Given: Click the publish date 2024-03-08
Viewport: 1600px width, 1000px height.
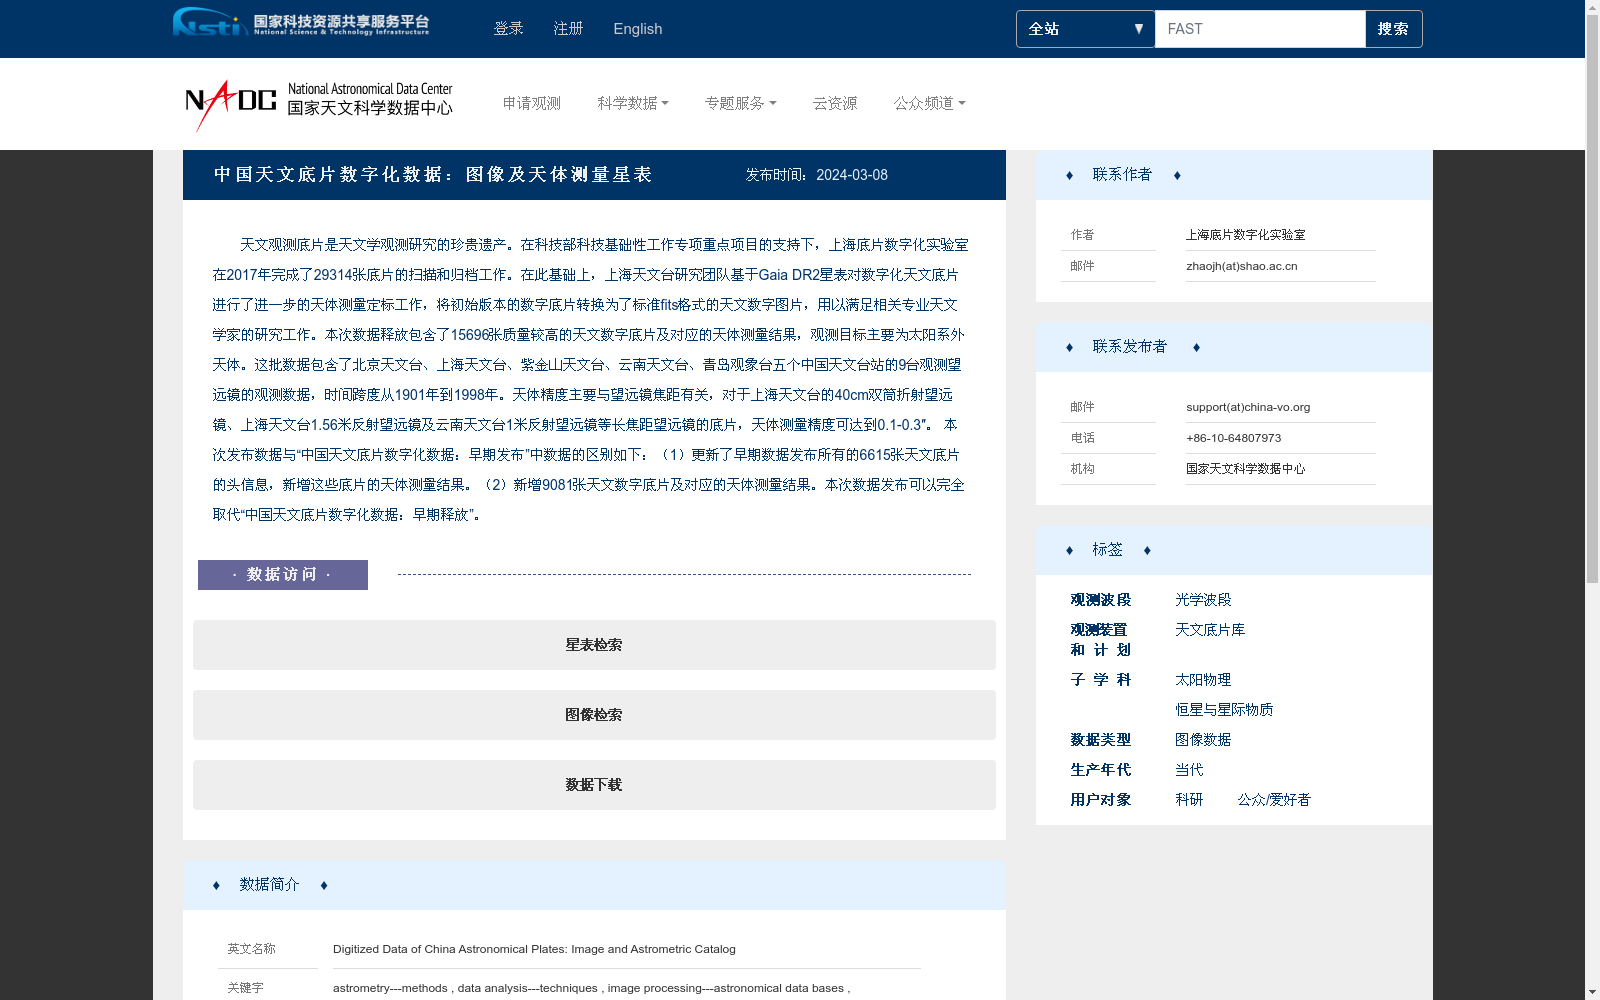Looking at the screenshot, I should coord(852,175).
